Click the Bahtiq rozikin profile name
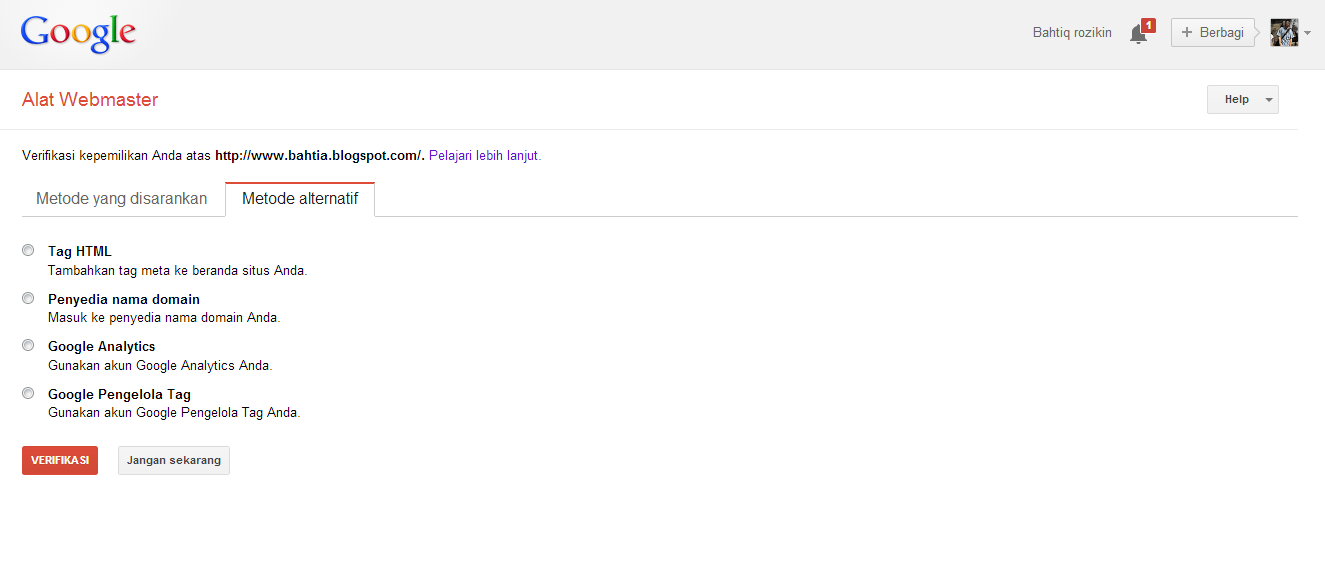The height and width of the screenshot is (575, 1325). click(1072, 33)
